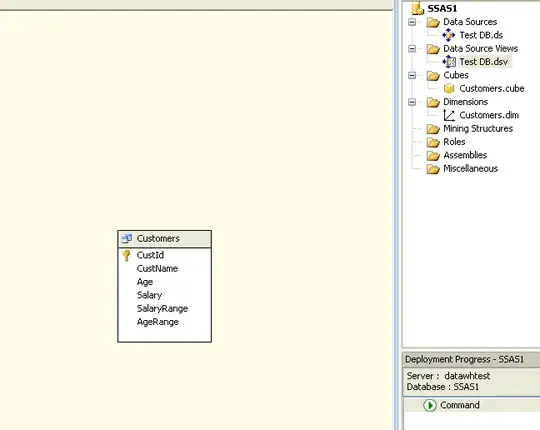The image size is (540, 430).
Task: Click the Server : datawhtest text
Action: point(448,376)
